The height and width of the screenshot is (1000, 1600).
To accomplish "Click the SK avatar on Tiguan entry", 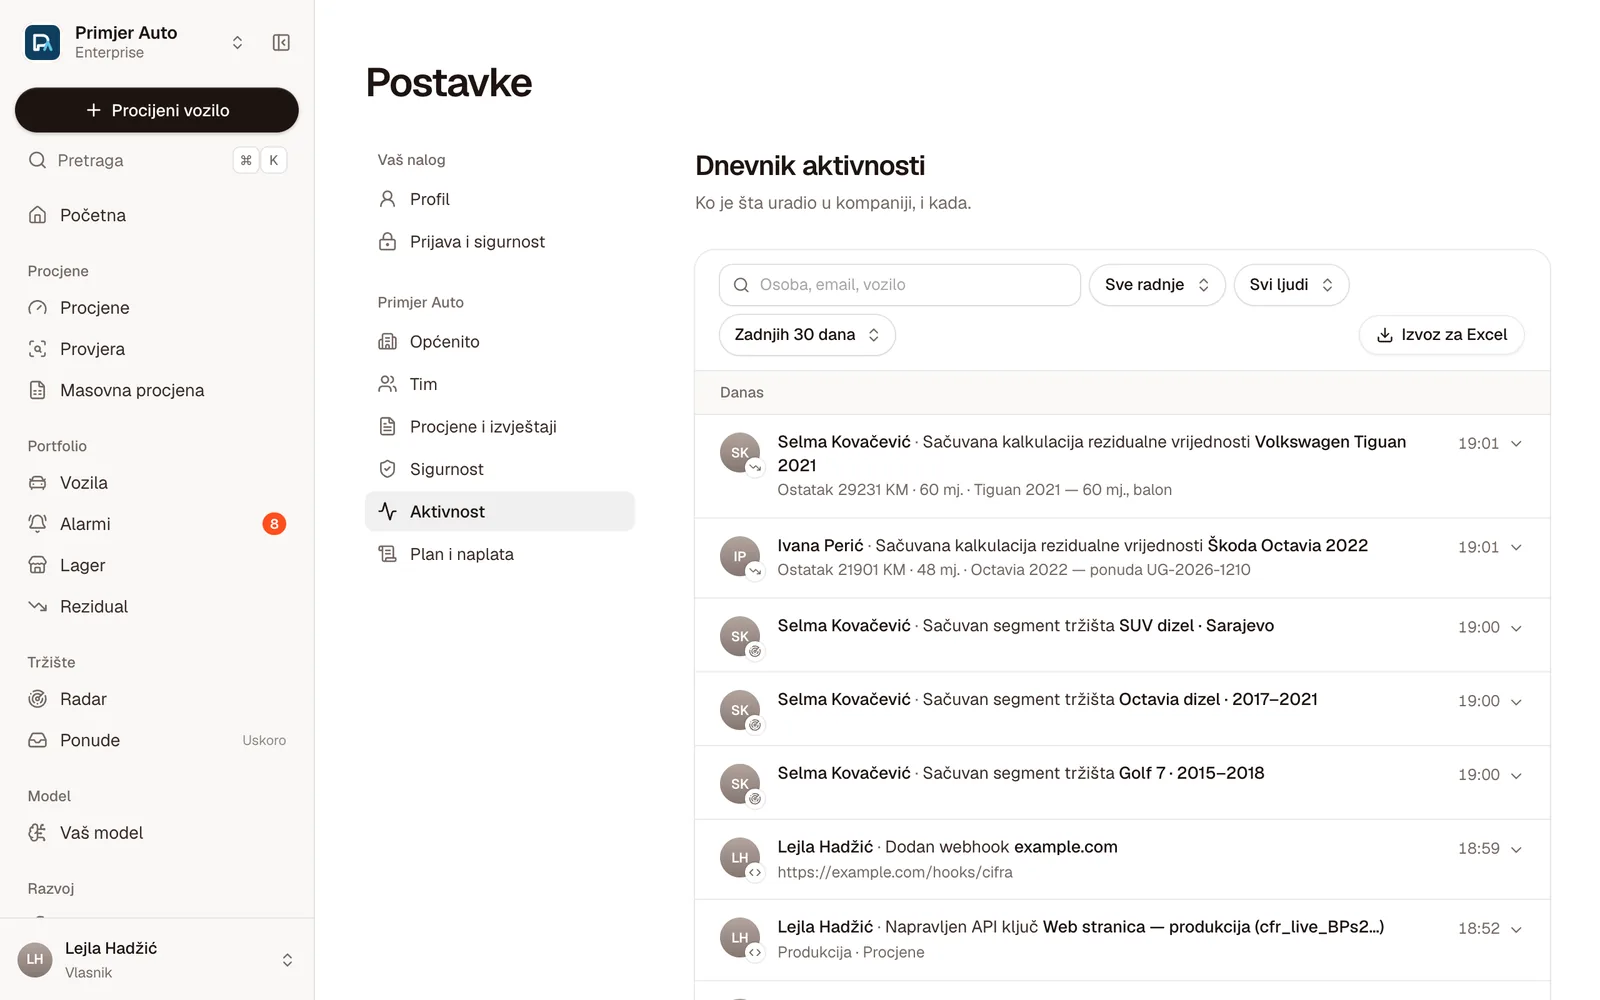I will click(740, 453).
